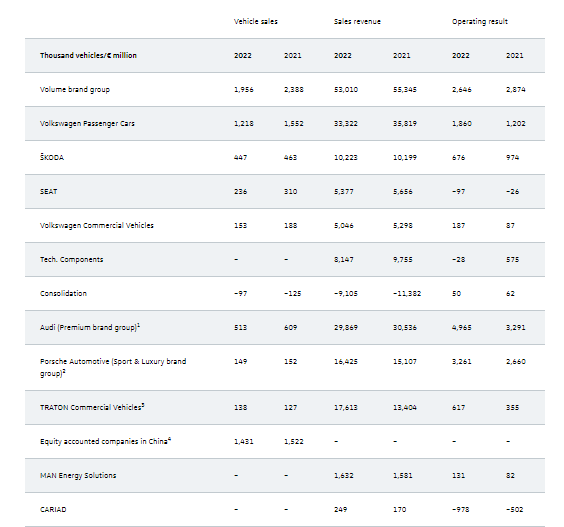Open footnote 3 next to TRATON Commercial Vehicles
The width and height of the screenshot is (564, 527).
click(143, 405)
